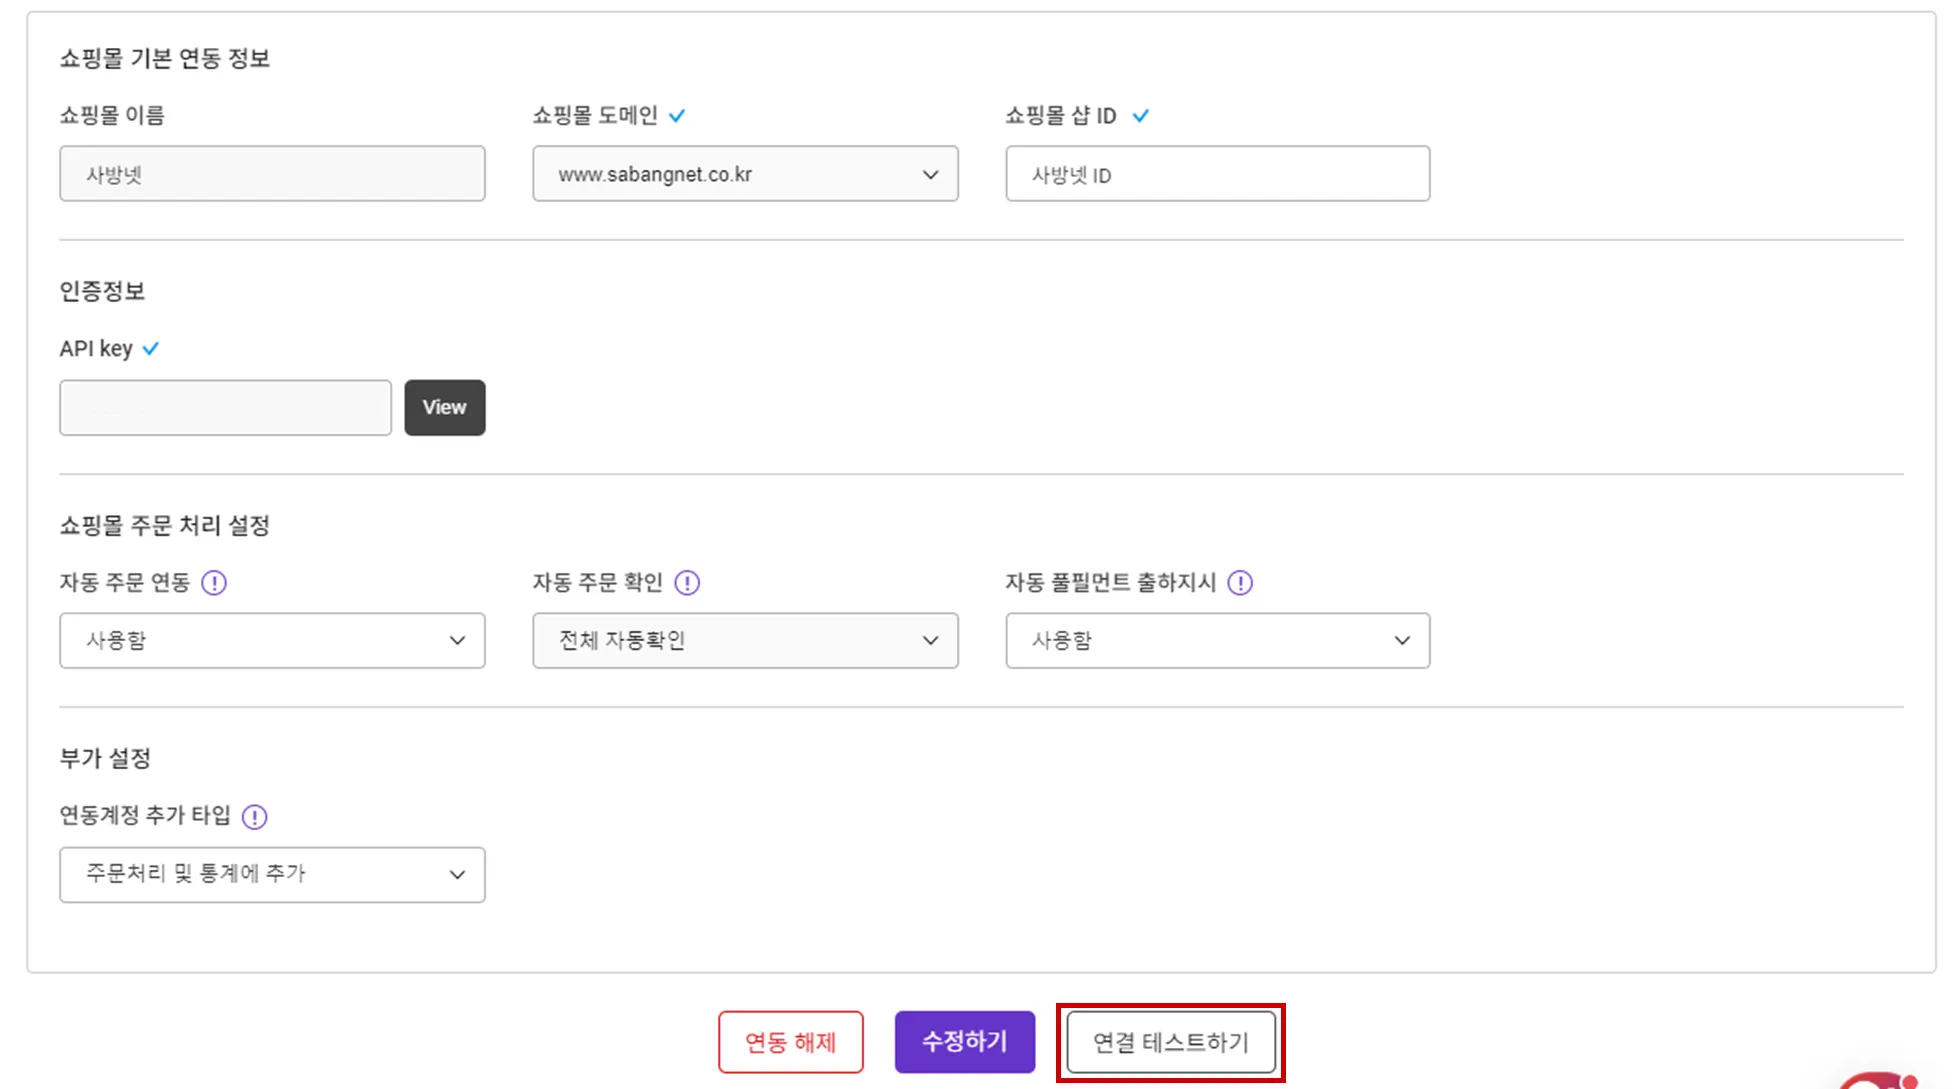The height and width of the screenshot is (1089, 1954).
Task: Expand 주문처리 및 통계에 추가 dropdown
Action: [272, 875]
